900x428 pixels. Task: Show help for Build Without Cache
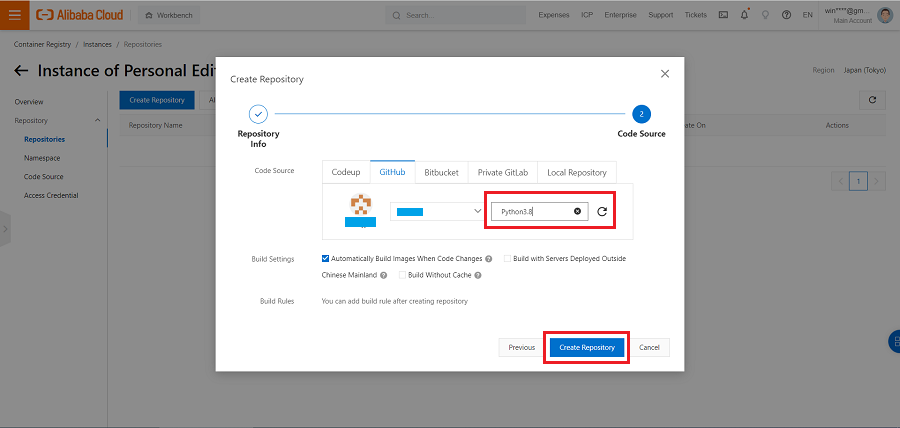[478, 275]
